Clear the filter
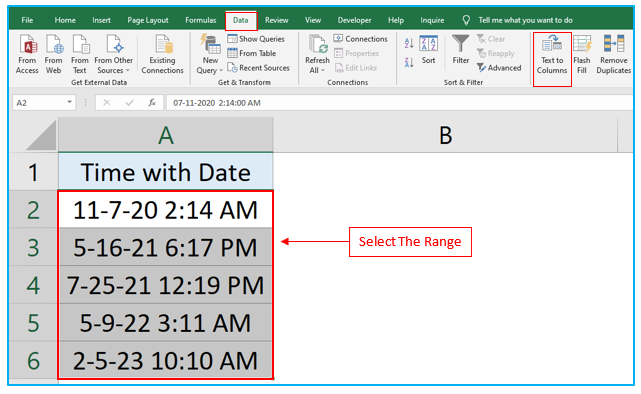The height and width of the screenshot is (394, 641). (491, 39)
